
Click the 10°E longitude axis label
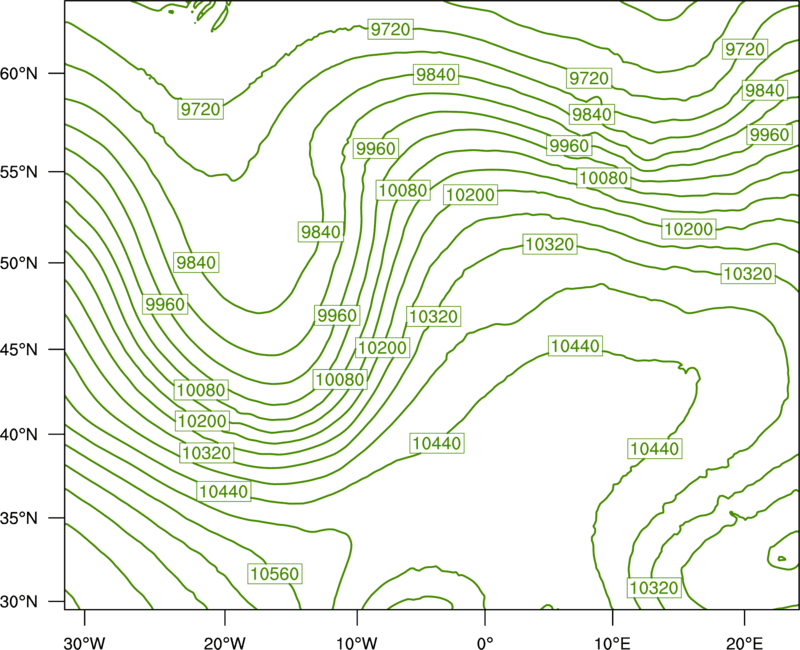click(x=612, y=643)
